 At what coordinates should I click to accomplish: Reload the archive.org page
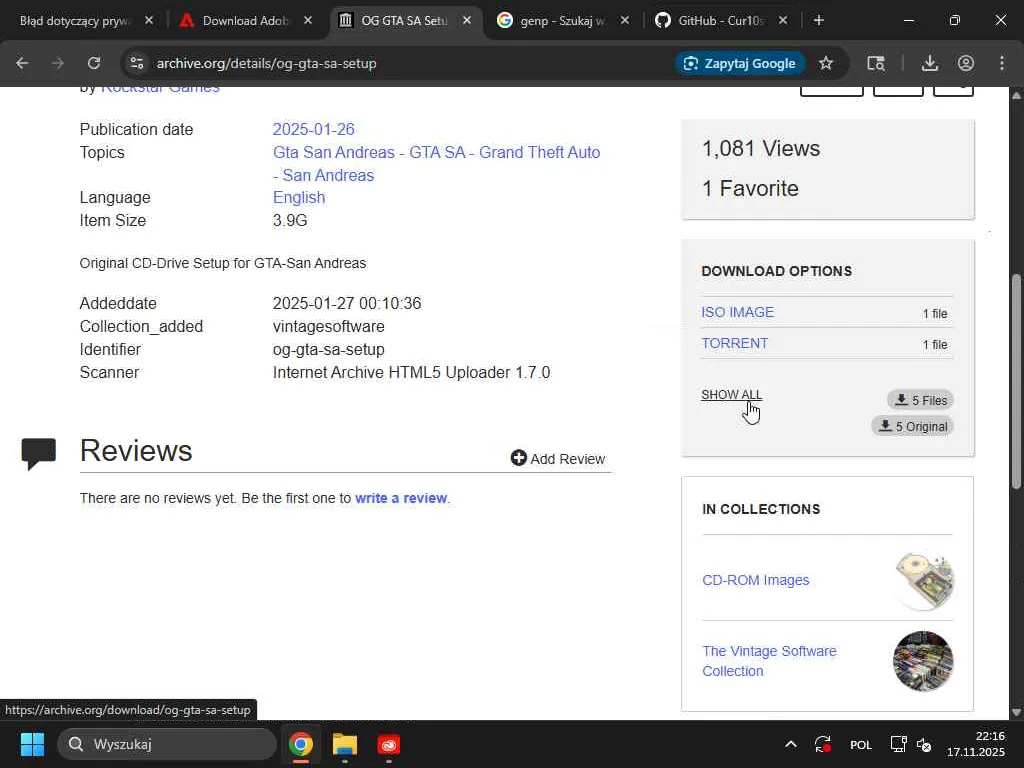pyautogui.click(x=94, y=63)
